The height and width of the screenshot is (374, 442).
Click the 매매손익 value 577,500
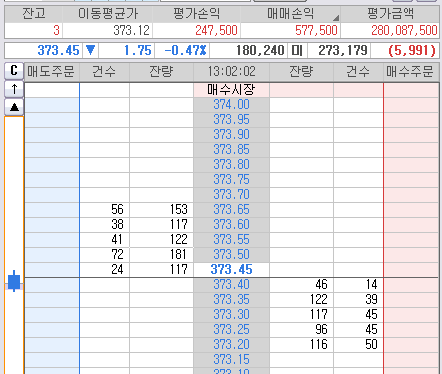(x=316, y=31)
